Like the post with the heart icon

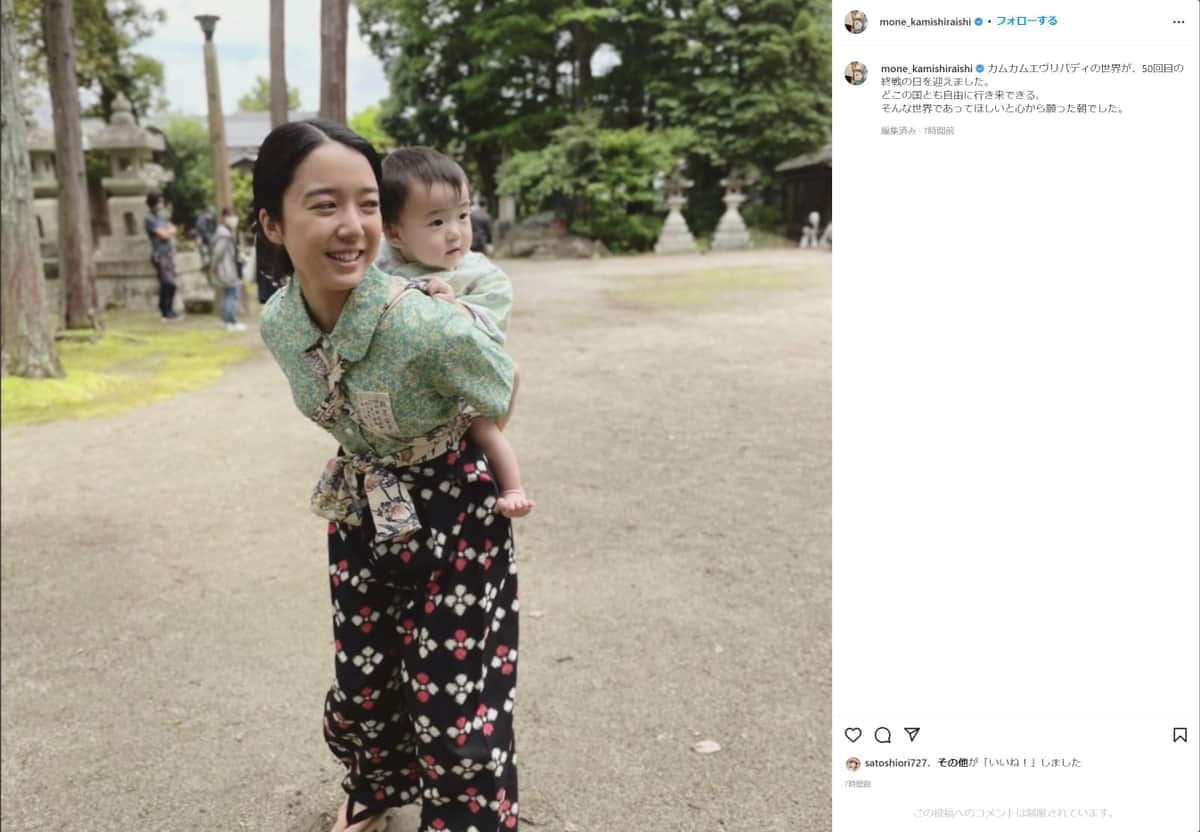point(853,735)
